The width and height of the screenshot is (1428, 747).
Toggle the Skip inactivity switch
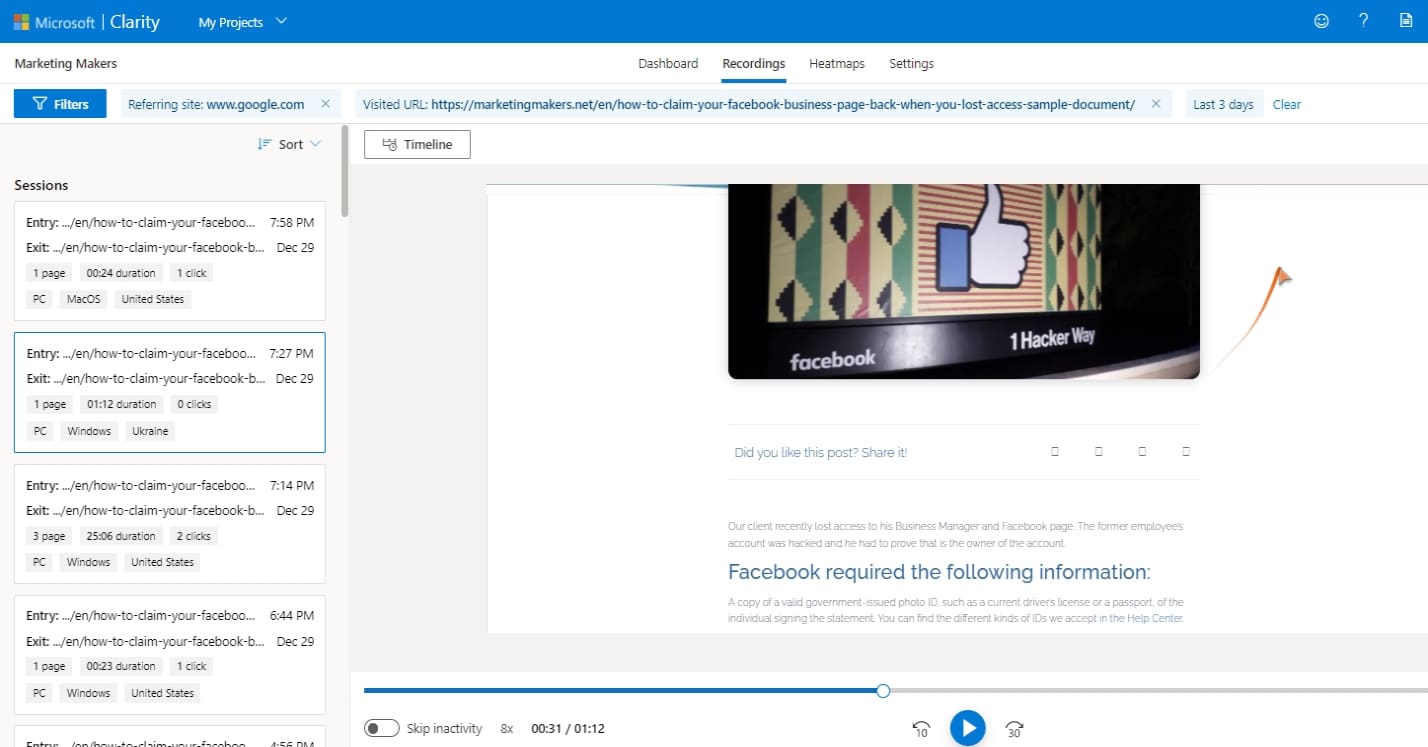click(x=382, y=728)
